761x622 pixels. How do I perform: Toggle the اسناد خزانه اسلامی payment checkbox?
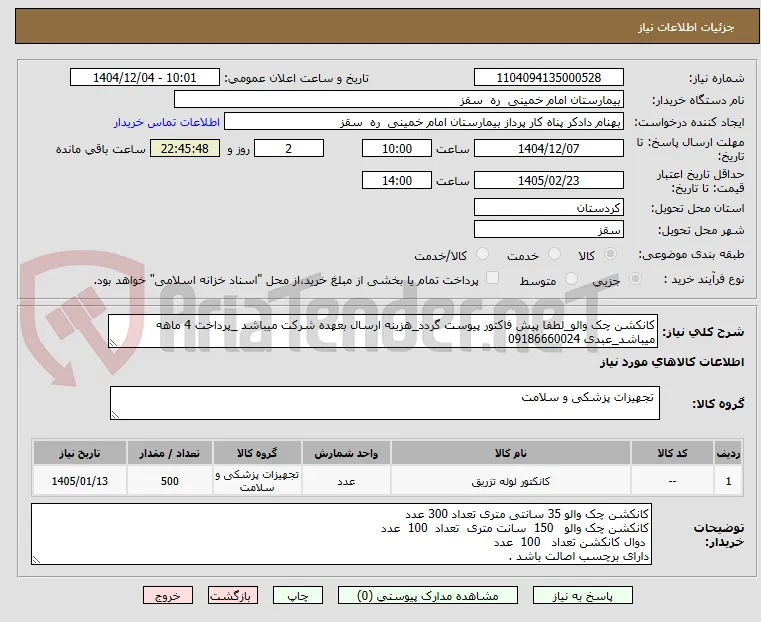click(x=492, y=278)
